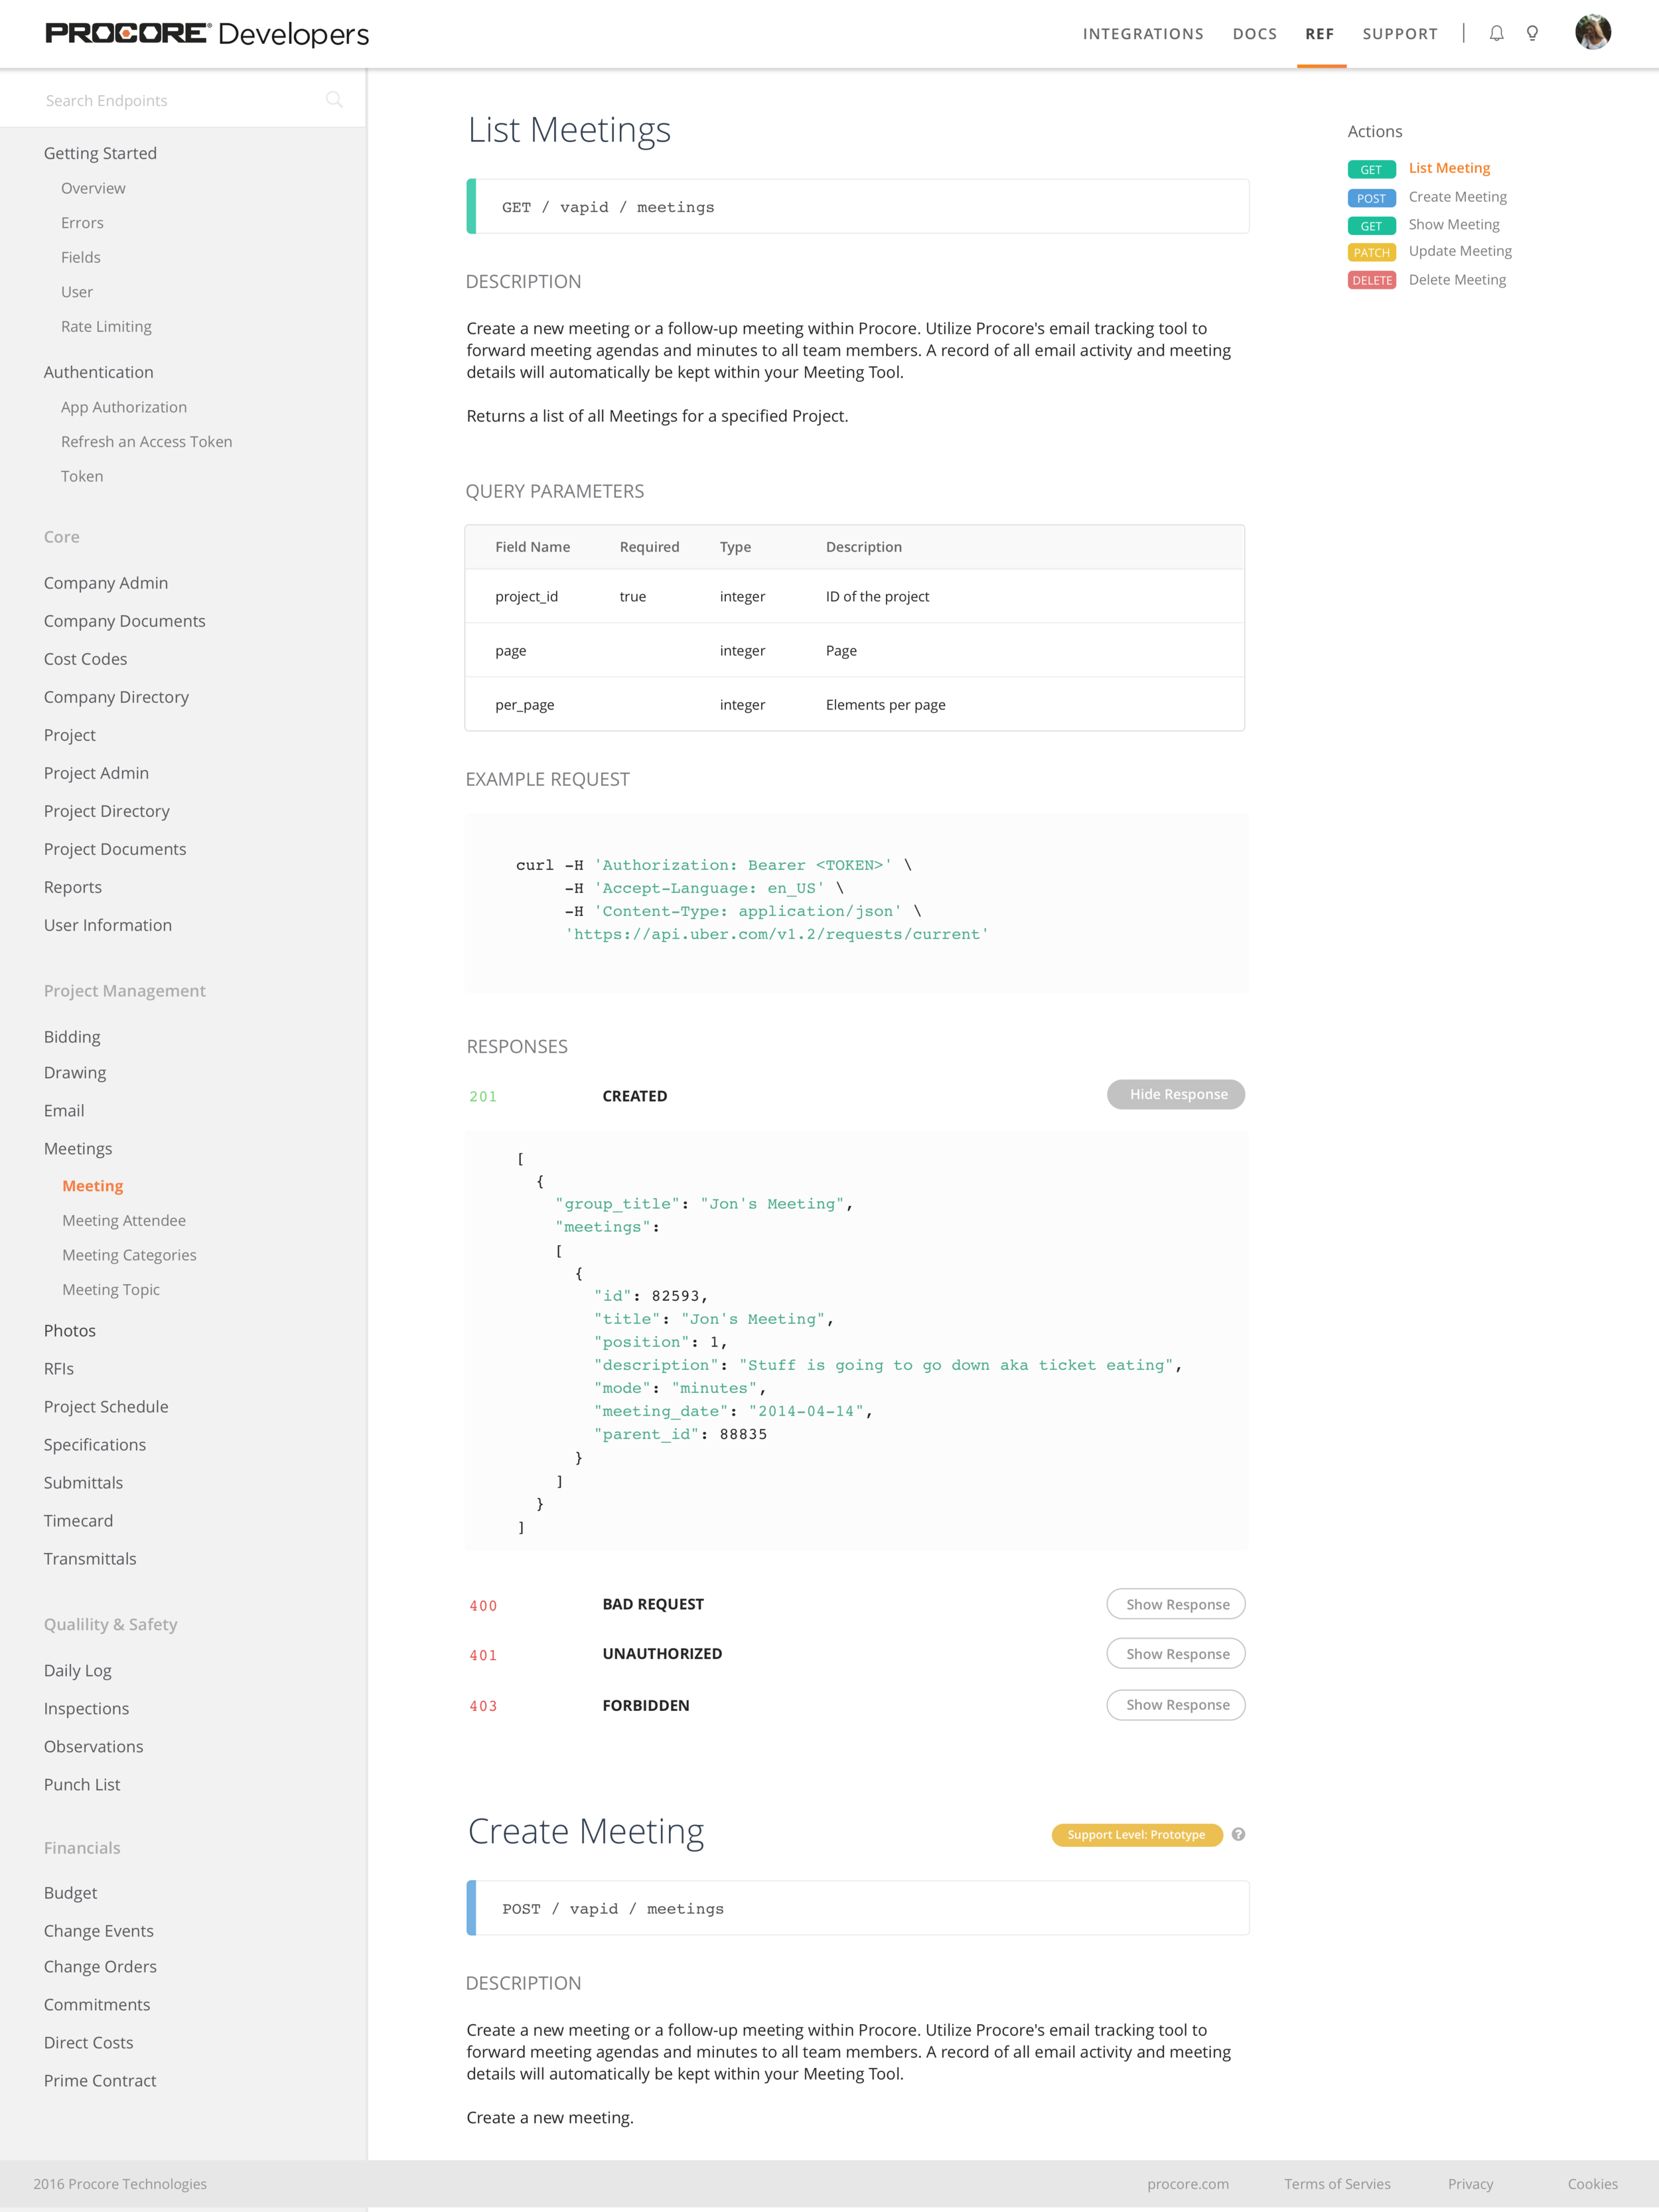Show response for 403 FORBIDDEN
This screenshot has height=2212, width=1659.
click(1176, 1705)
